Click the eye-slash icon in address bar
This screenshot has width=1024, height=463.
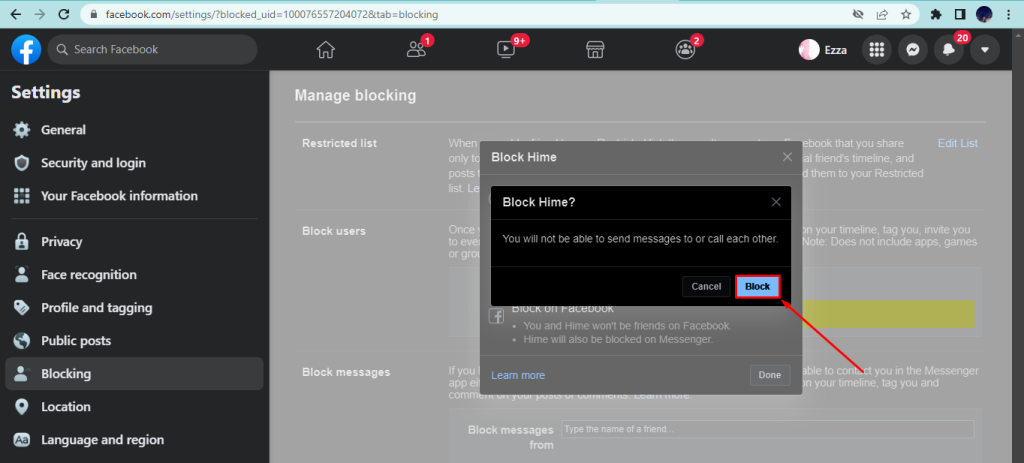click(x=859, y=14)
